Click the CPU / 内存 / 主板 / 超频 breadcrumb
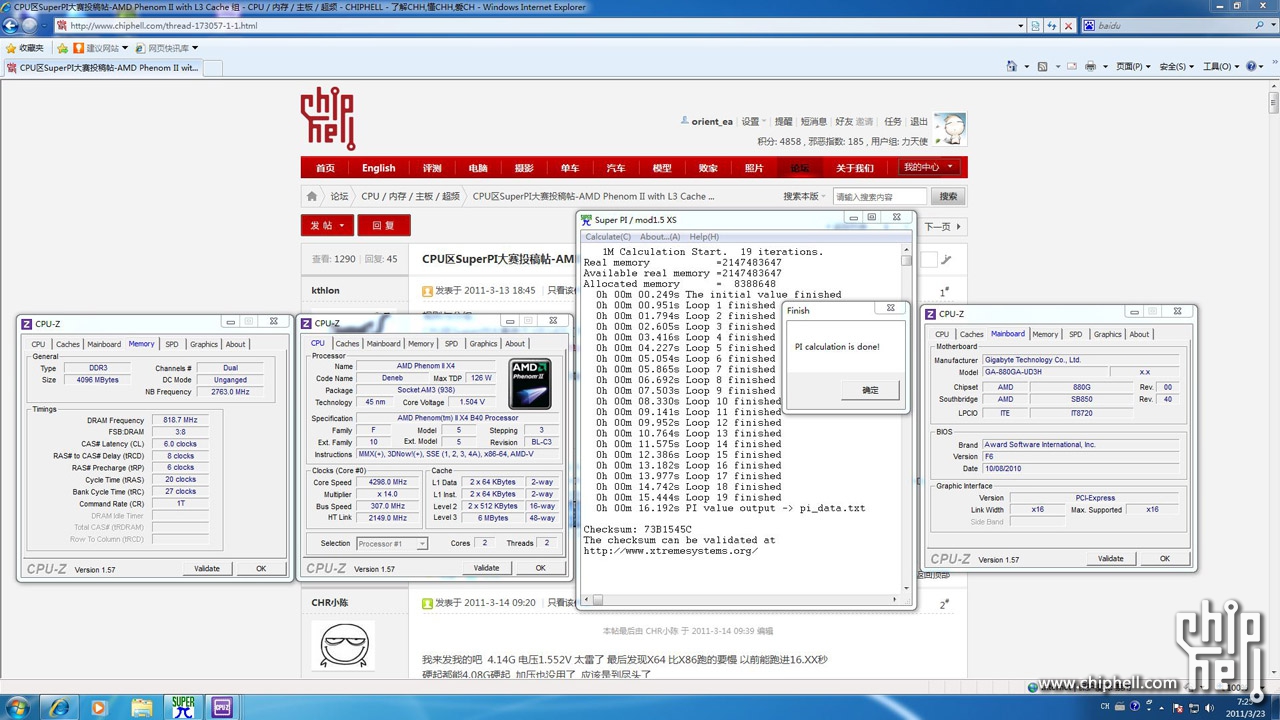 411,196
